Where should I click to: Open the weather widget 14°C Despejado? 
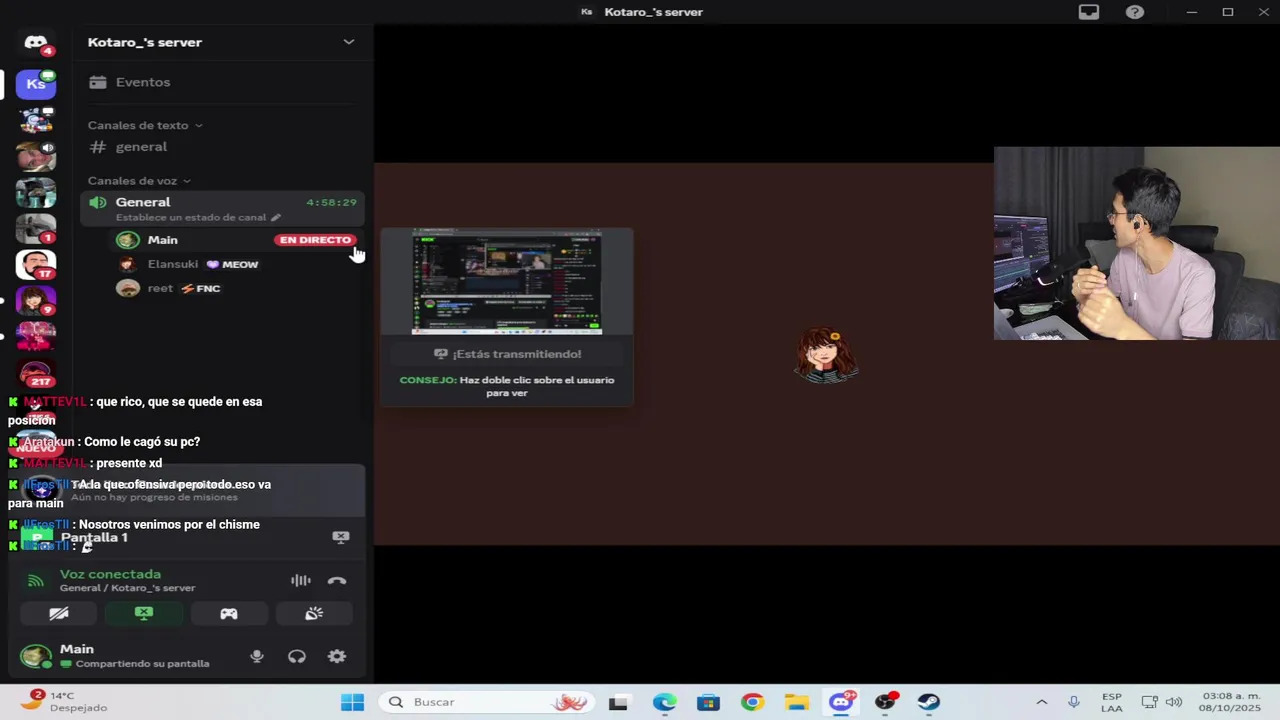tap(64, 701)
